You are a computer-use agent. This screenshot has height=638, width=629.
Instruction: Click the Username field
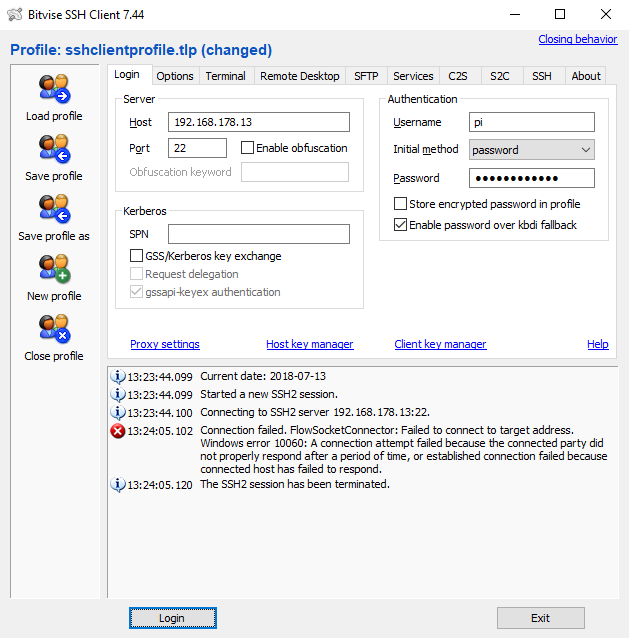pyautogui.click(x=531, y=122)
